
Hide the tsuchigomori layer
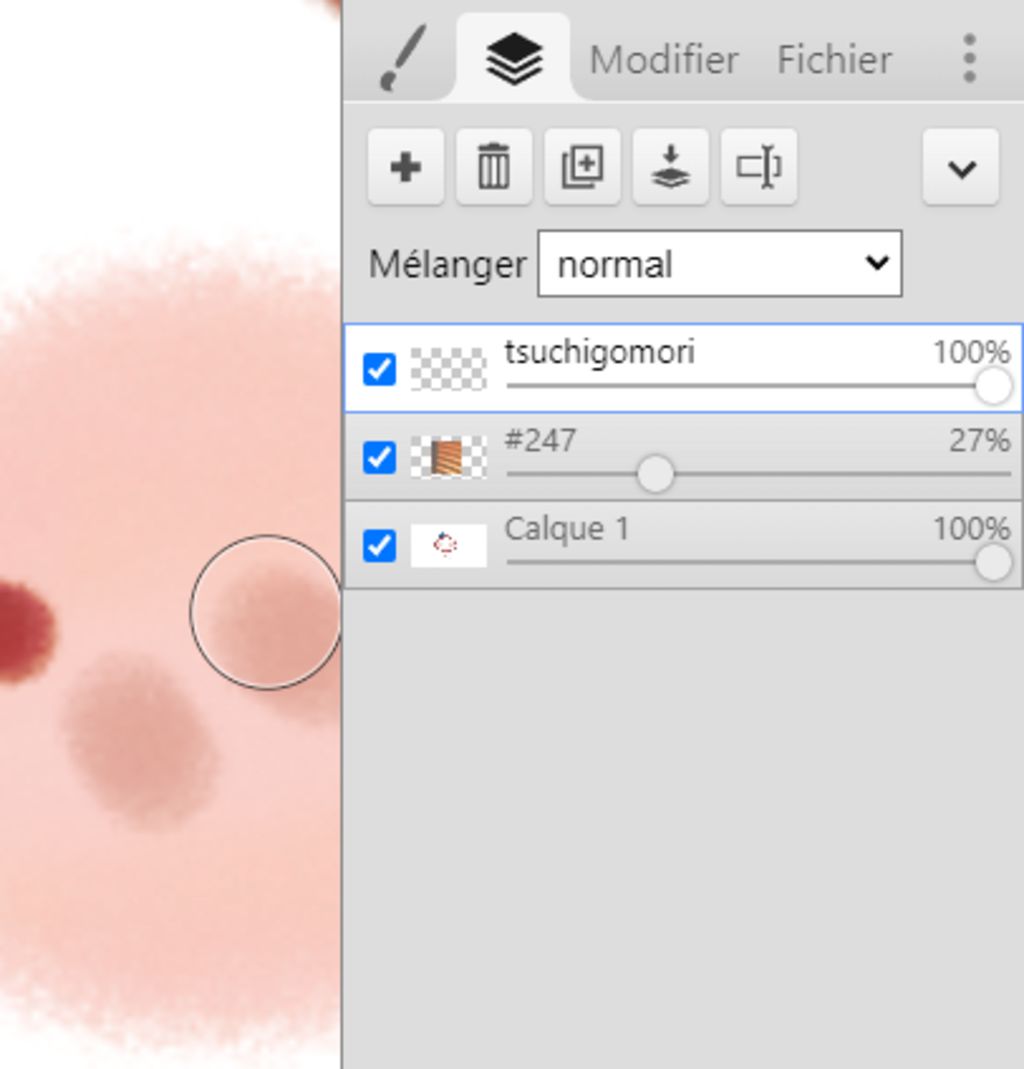(x=379, y=369)
